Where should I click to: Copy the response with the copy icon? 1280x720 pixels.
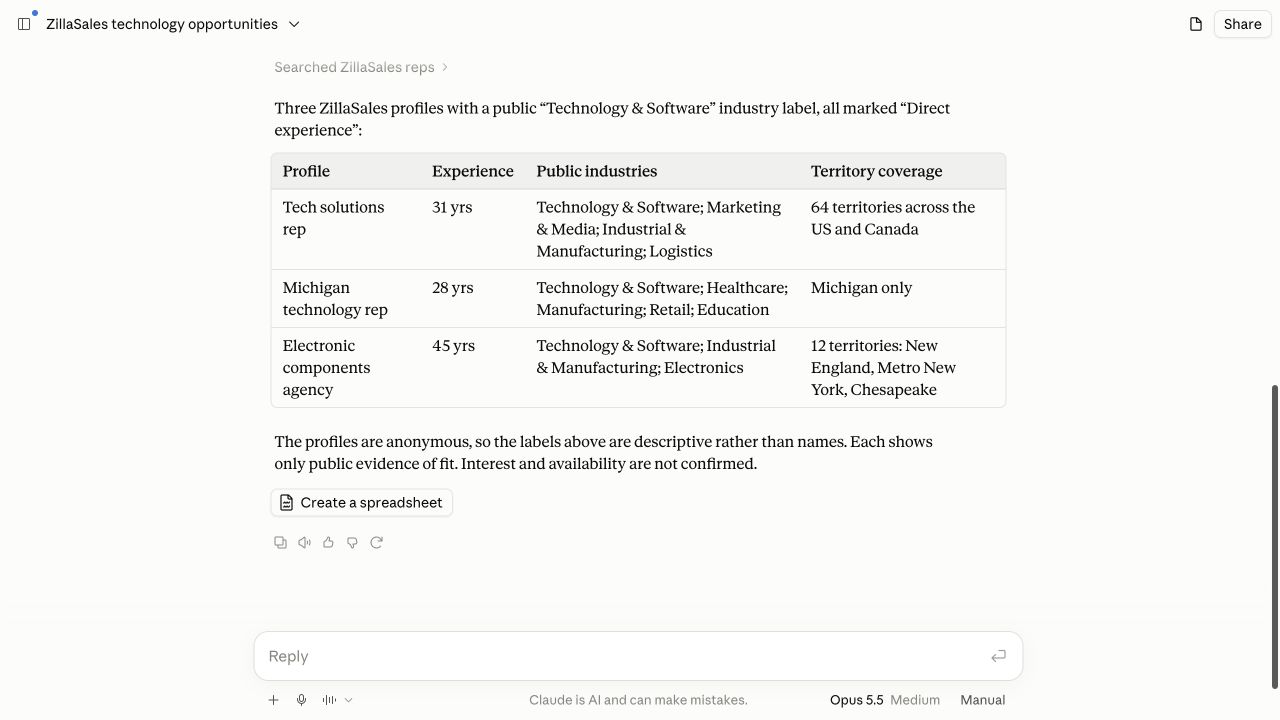click(x=280, y=542)
